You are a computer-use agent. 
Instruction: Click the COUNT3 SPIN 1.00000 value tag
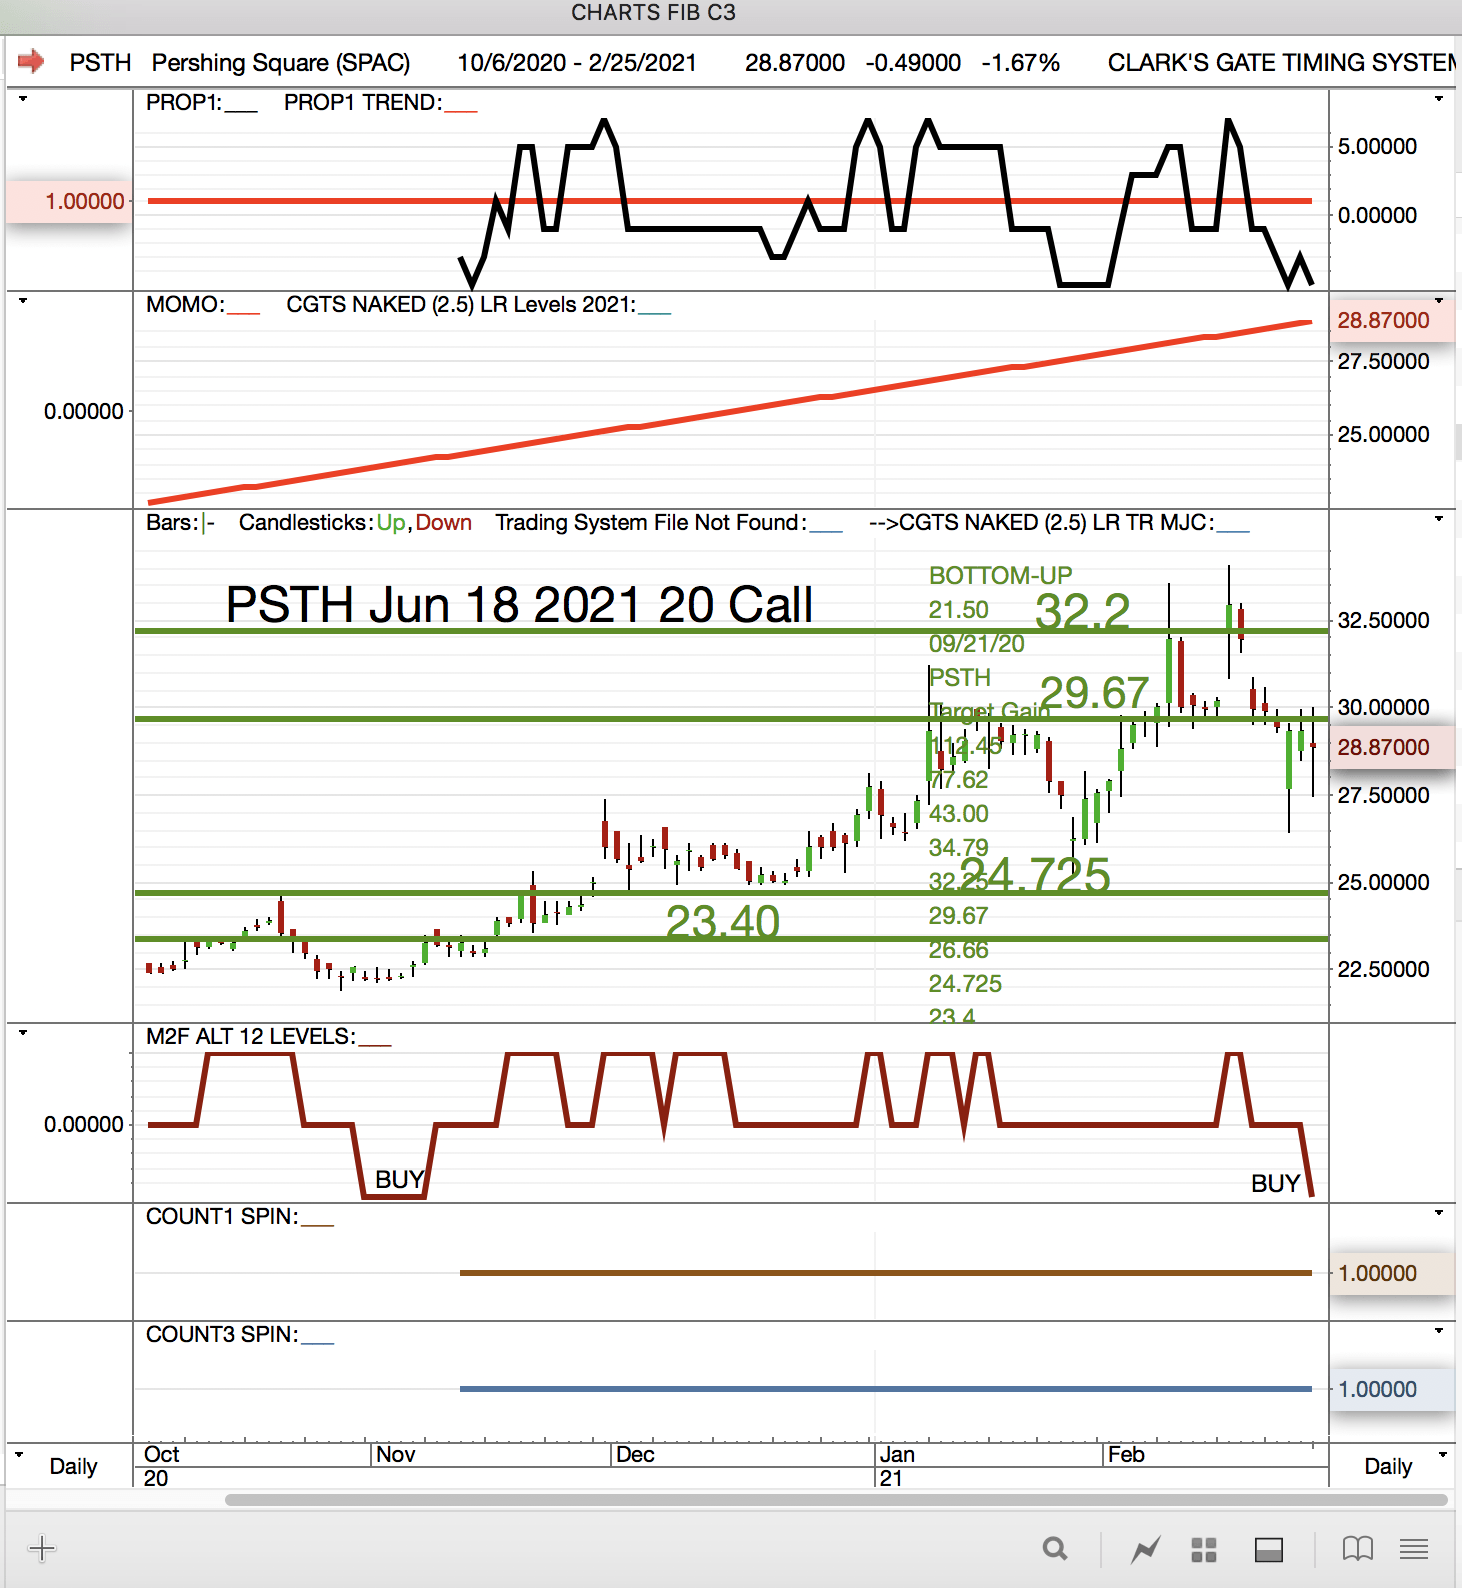click(x=1391, y=1389)
